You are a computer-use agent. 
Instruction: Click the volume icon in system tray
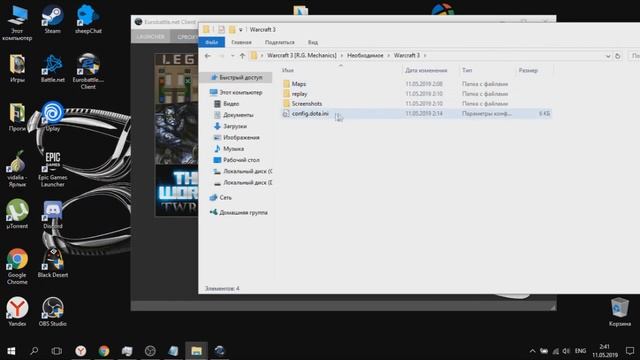tap(566, 351)
